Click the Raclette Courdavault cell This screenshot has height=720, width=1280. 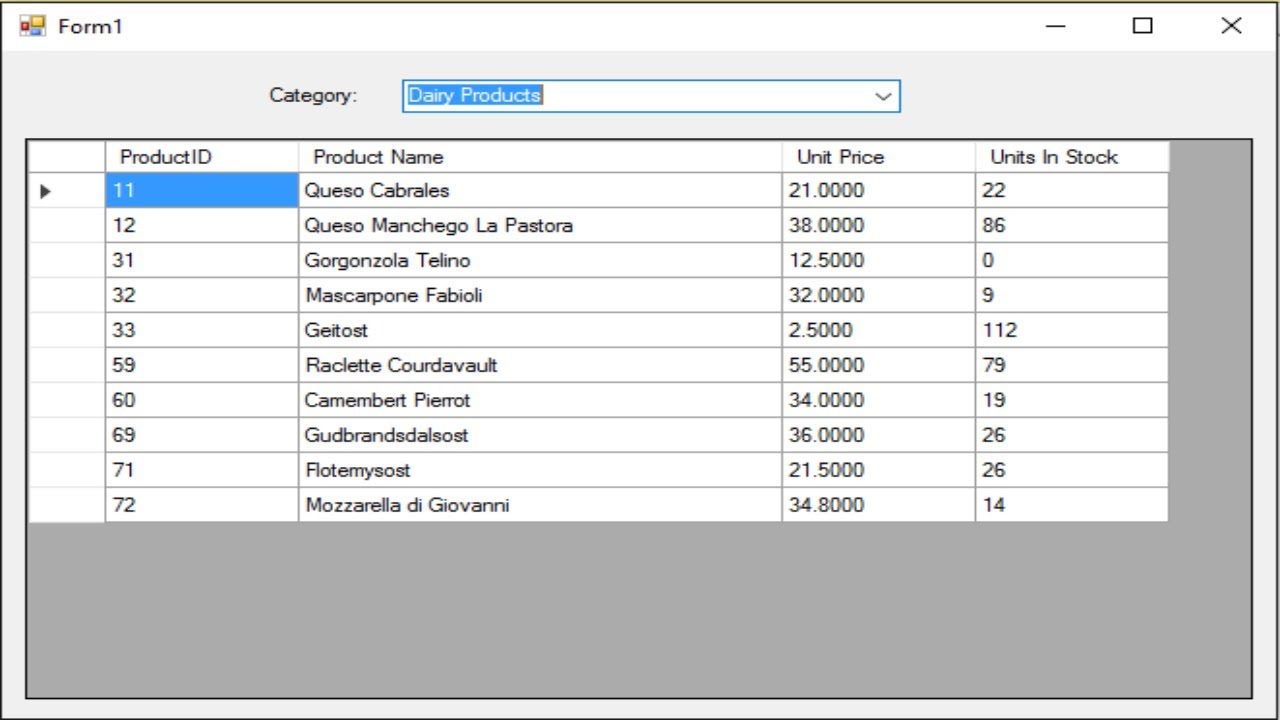pyautogui.click(x=540, y=365)
